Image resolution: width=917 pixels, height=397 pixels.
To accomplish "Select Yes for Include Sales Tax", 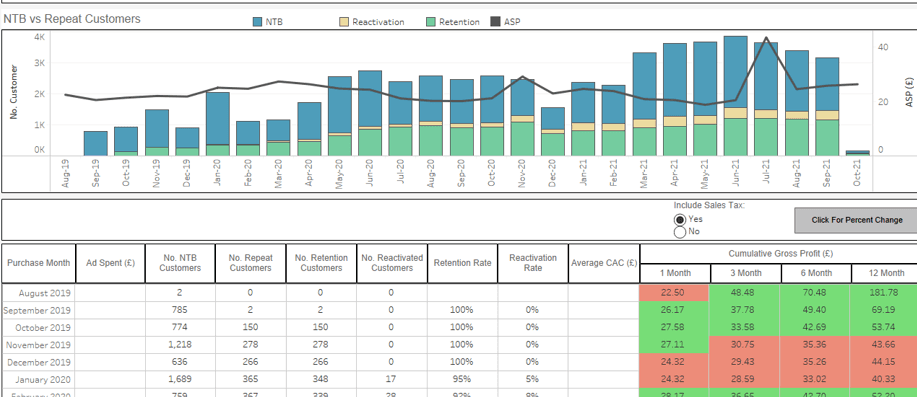I will pyautogui.click(x=680, y=219).
